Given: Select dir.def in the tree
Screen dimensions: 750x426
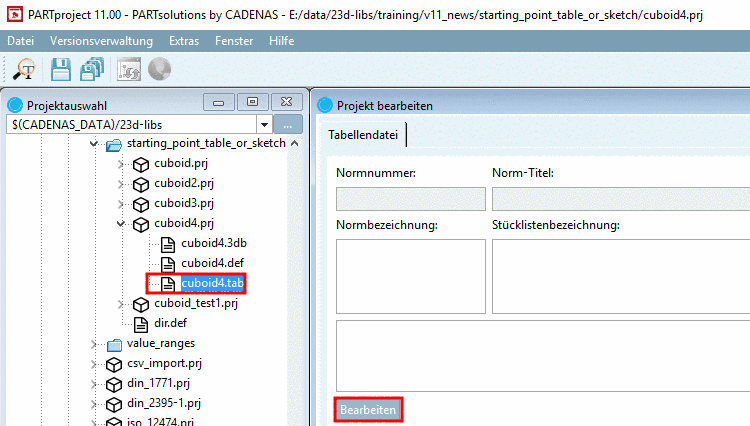Looking at the screenshot, I should point(170,323).
